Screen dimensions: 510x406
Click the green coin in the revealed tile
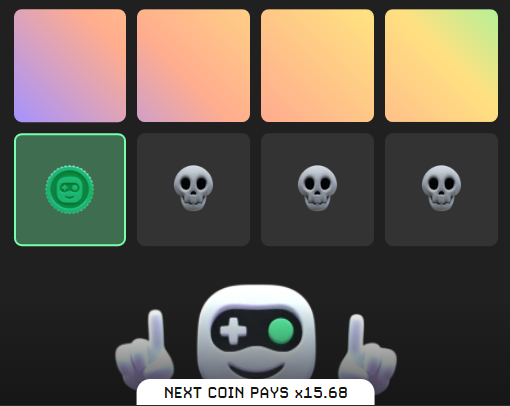[x=70, y=189]
